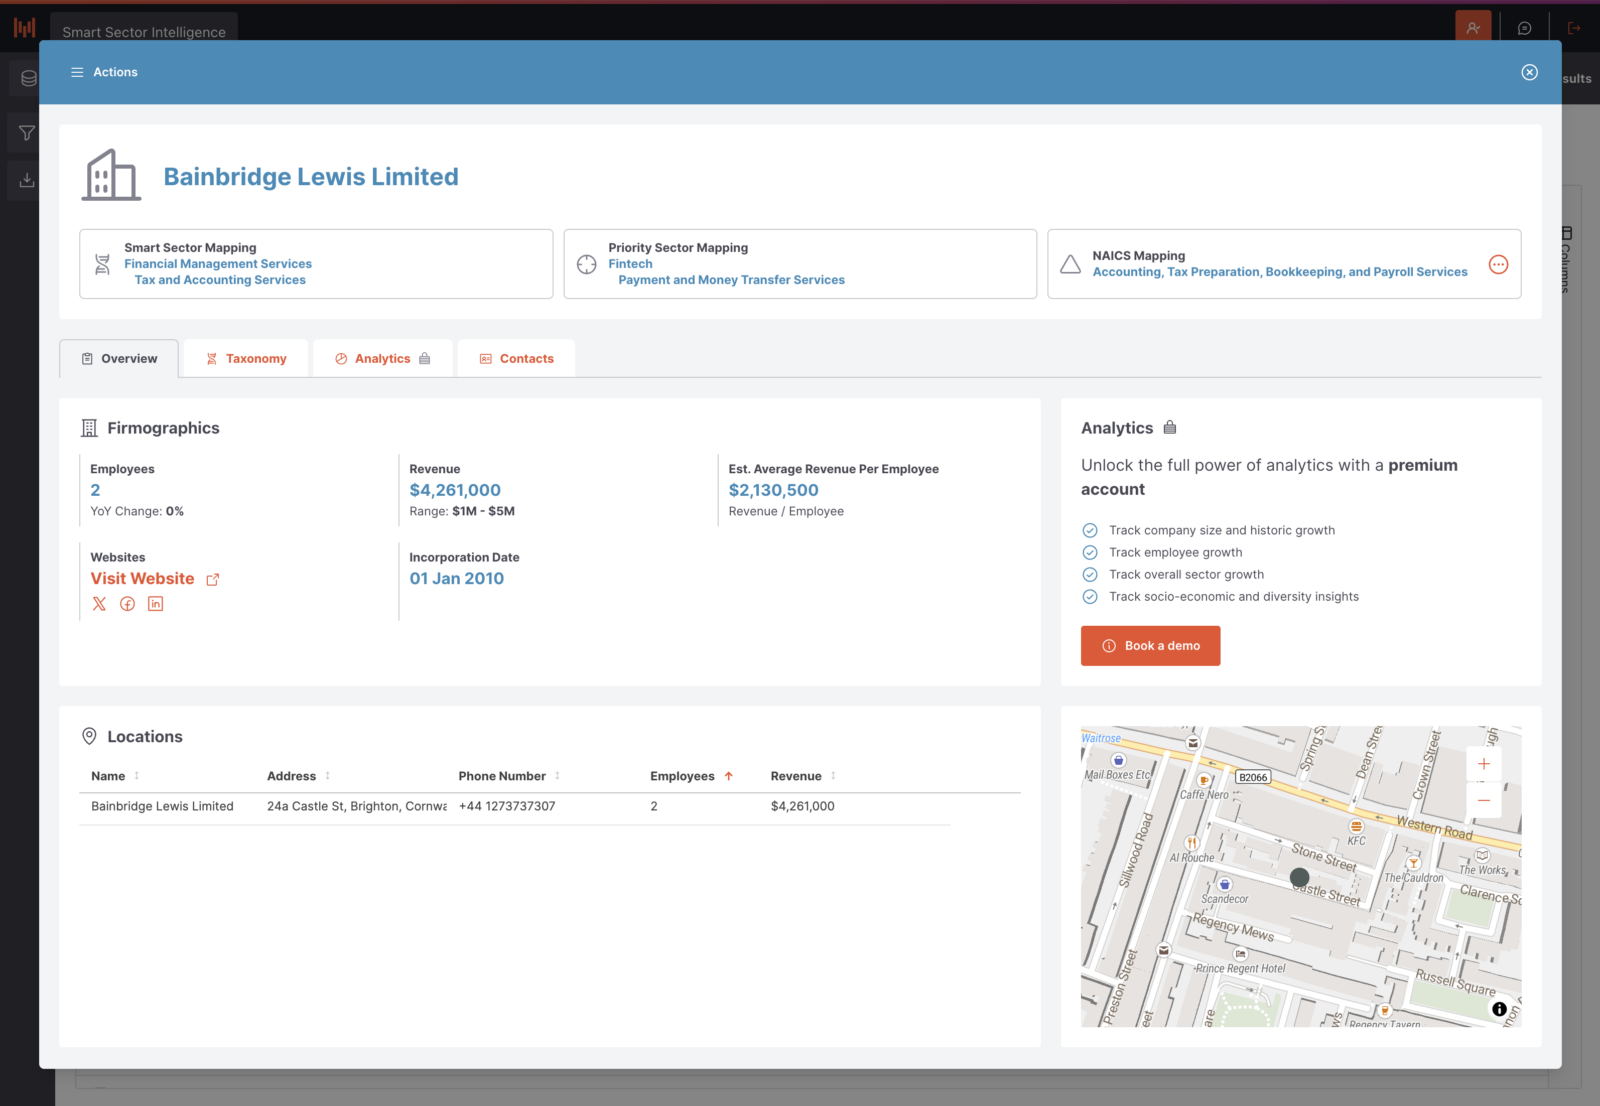Image resolution: width=1600 pixels, height=1106 pixels.
Task: Select the Bainbridge Lewis Limited location row name
Action: 162,806
